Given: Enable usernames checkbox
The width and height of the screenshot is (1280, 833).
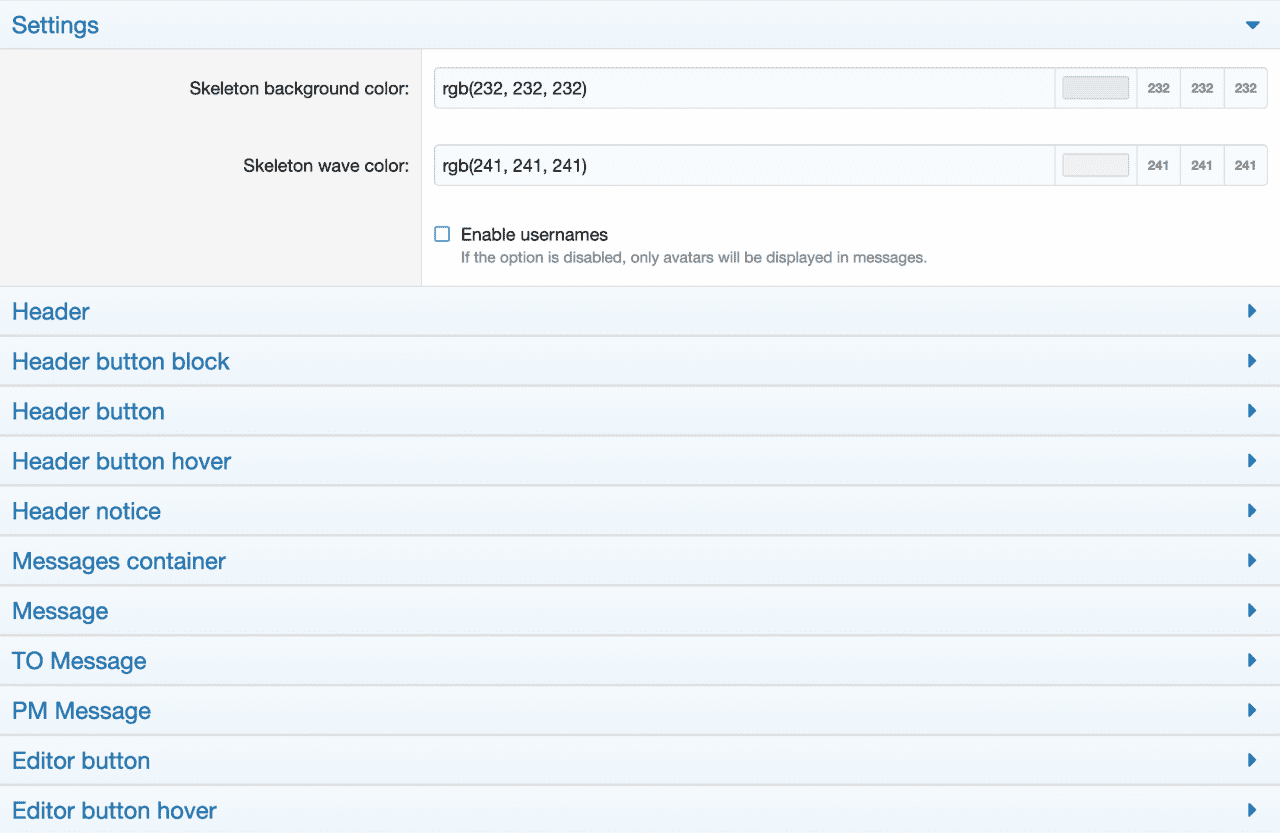Looking at the screenshot, I should (442, 235).
